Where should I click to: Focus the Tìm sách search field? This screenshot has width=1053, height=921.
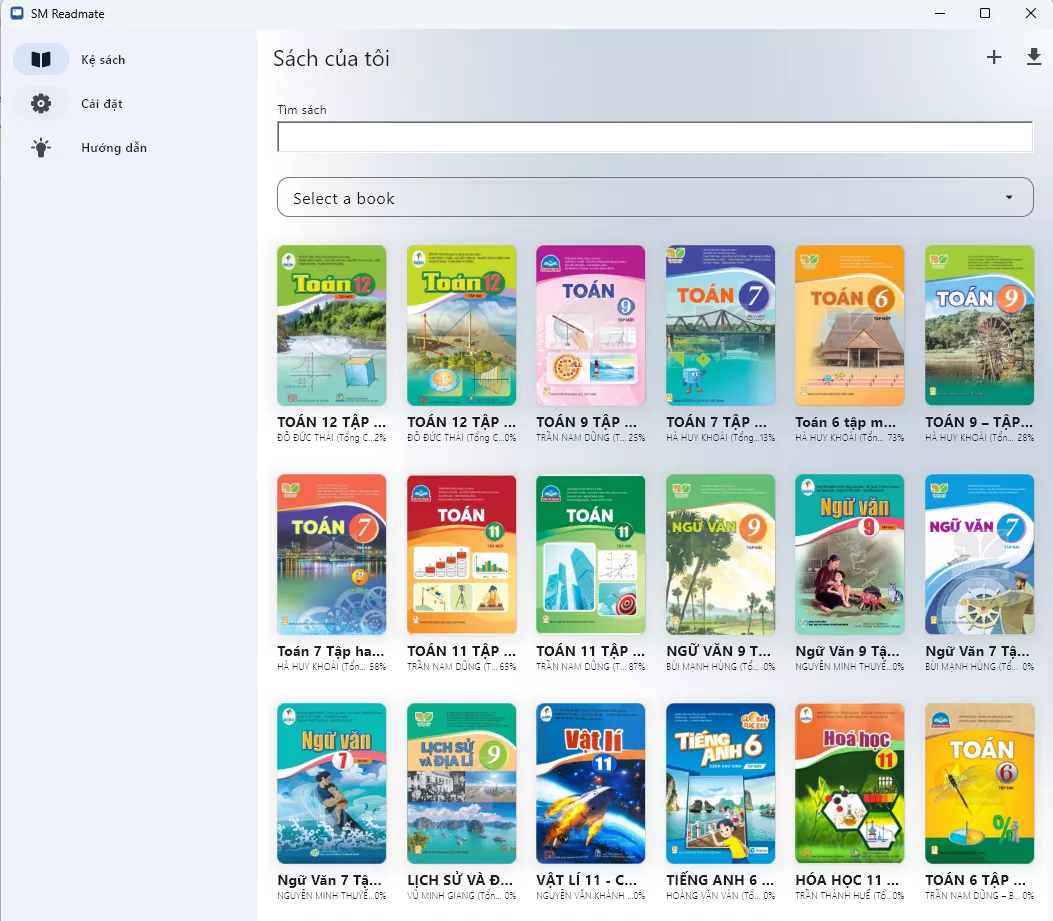click(x=654, y=137)
